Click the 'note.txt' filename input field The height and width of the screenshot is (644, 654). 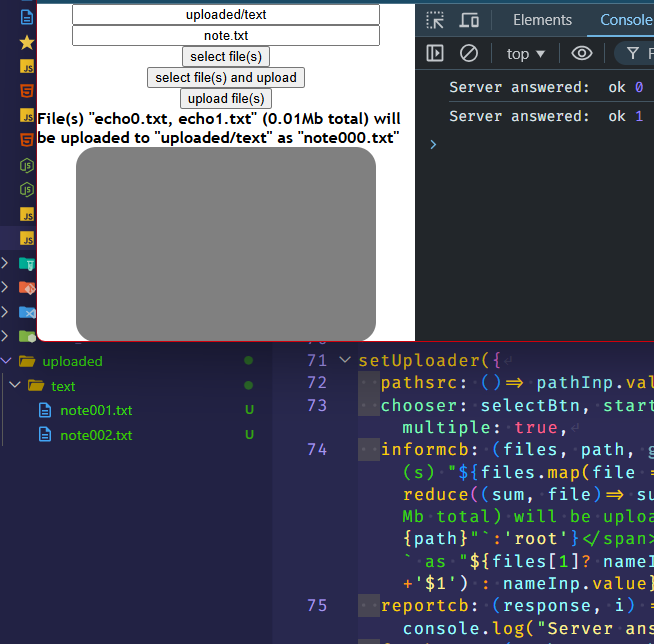tap(226, 35)
